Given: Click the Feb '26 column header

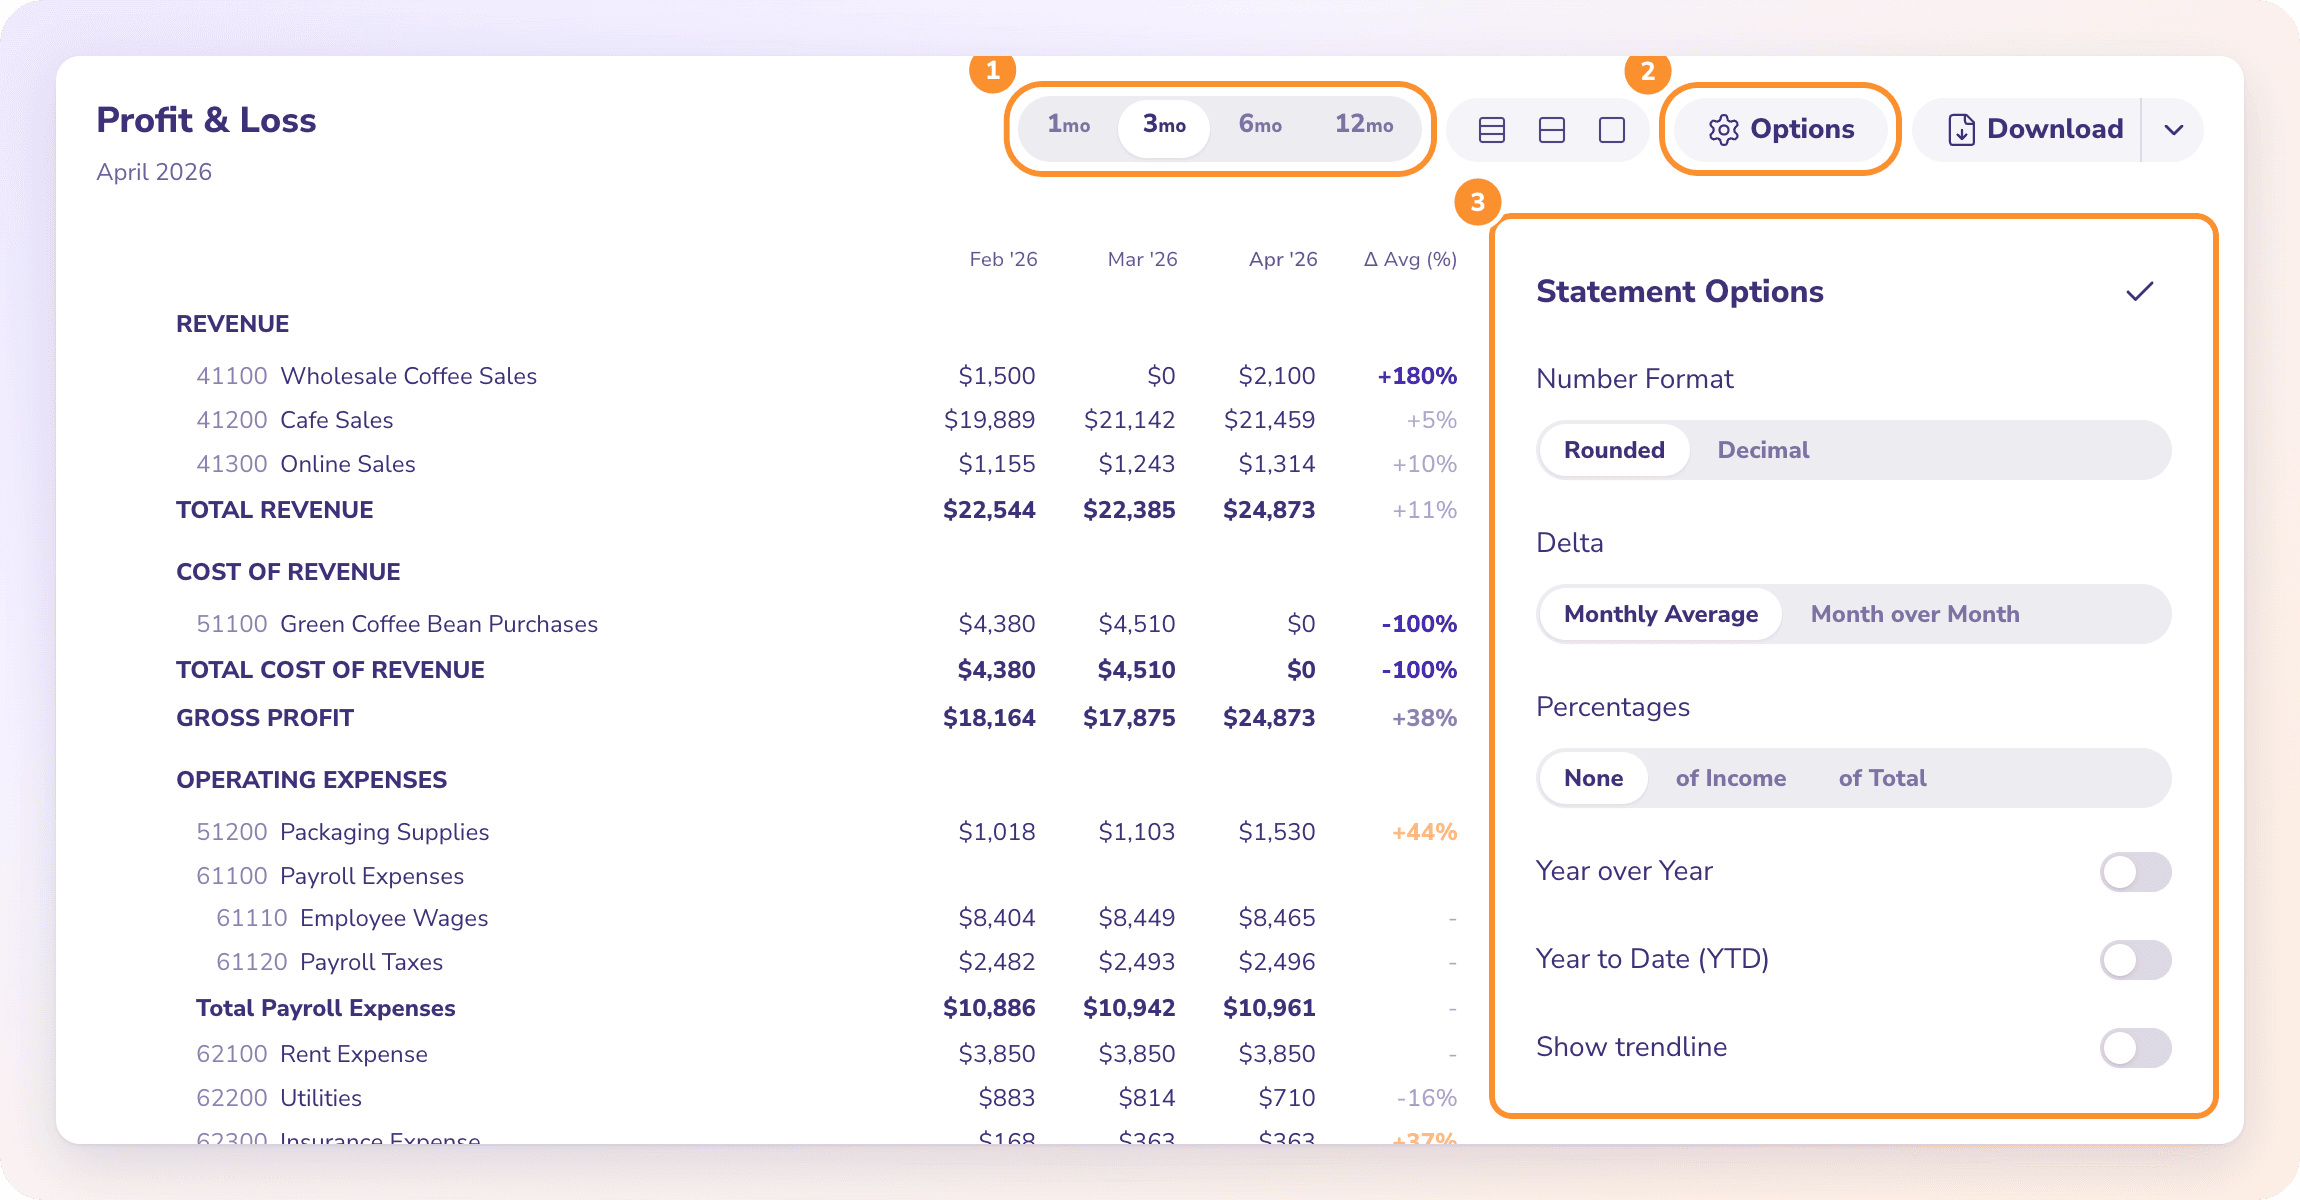Looking at the screenshot, I should pyautogui.click(x=1003, y=259).
